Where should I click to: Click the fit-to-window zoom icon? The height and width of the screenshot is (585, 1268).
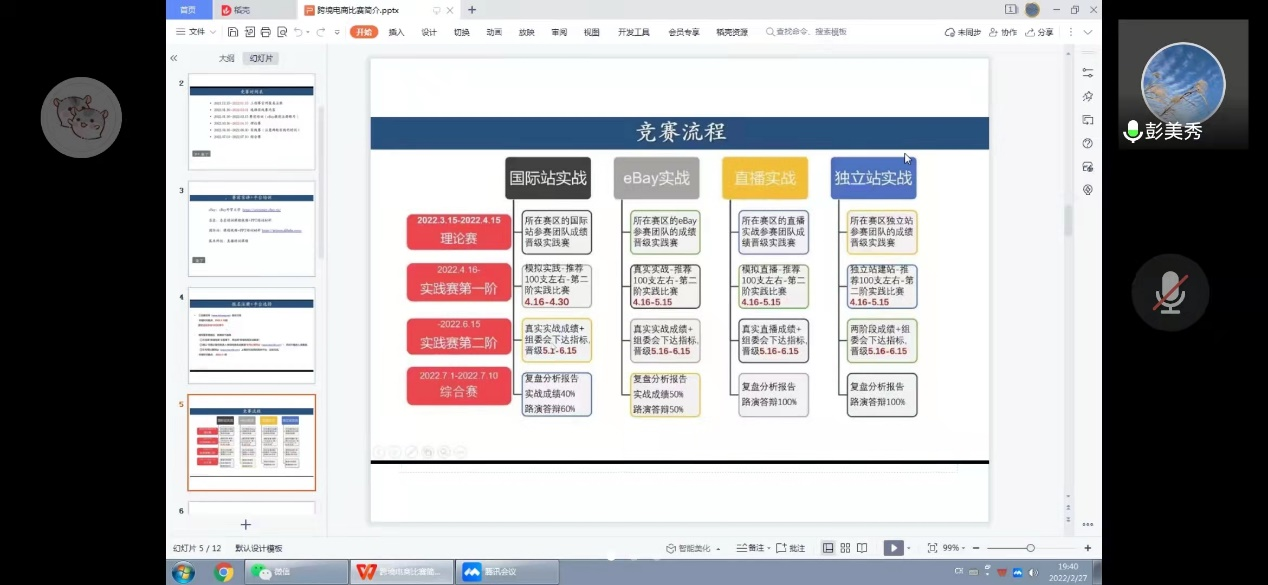pos(932,548)
